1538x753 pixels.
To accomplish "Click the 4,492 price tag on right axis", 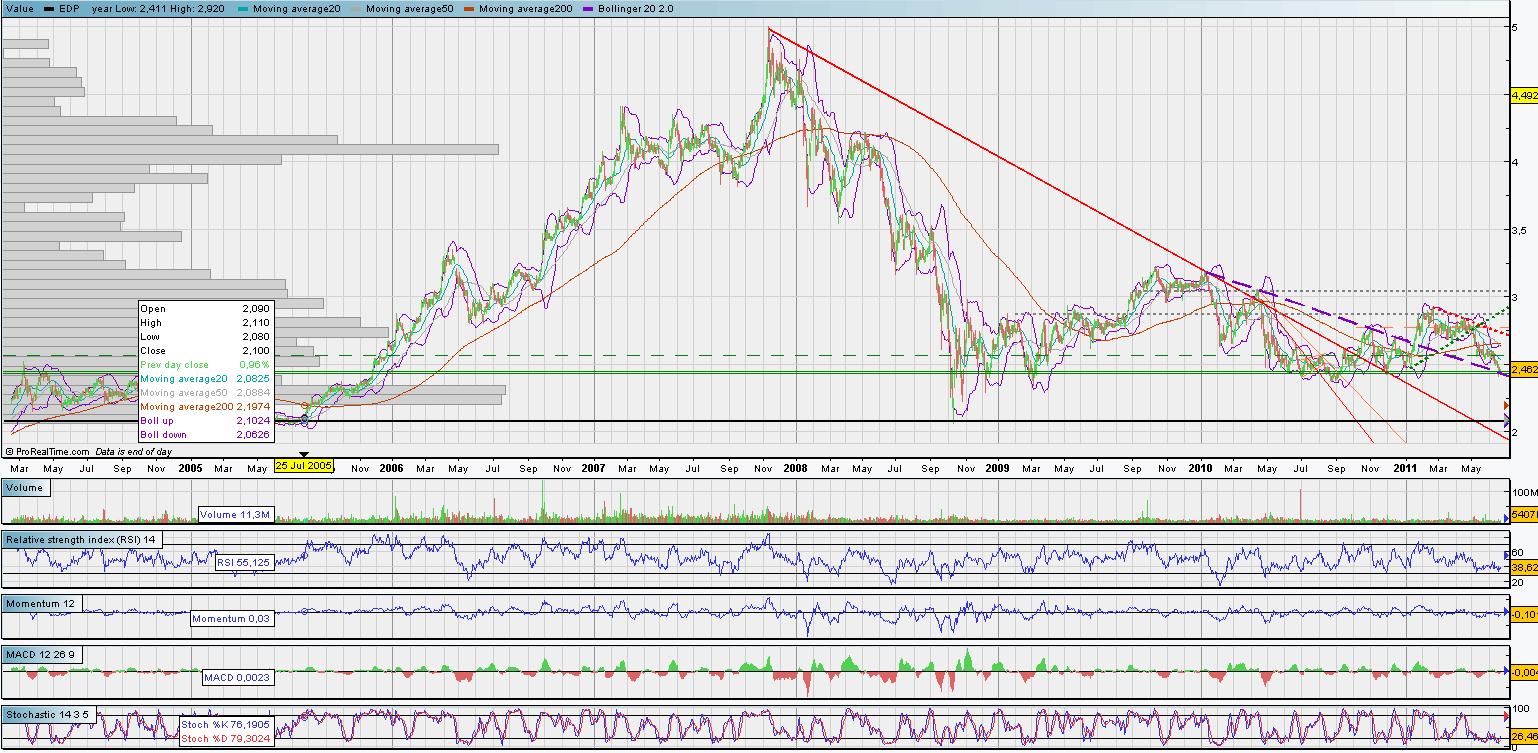I will pyautogui.click(x=1524, y=96).
